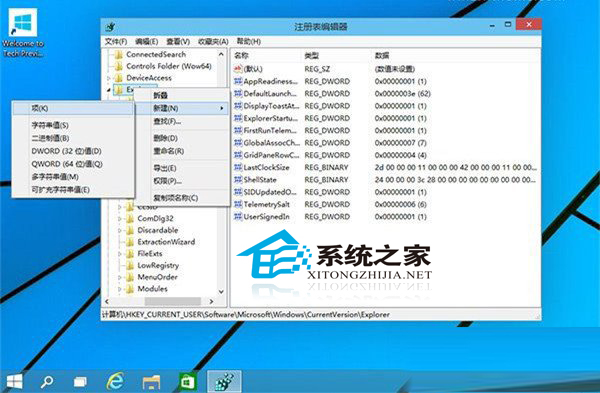Select 查找(F)... in the context menu
Image resolution: width=600 pixels, height=393 pixels.
(181, 121)
